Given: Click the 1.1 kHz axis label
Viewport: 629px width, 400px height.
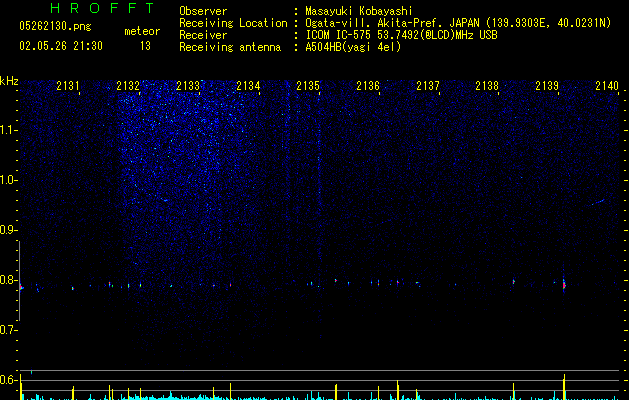Looking at the screenshot, I should (x=8, y=130).
